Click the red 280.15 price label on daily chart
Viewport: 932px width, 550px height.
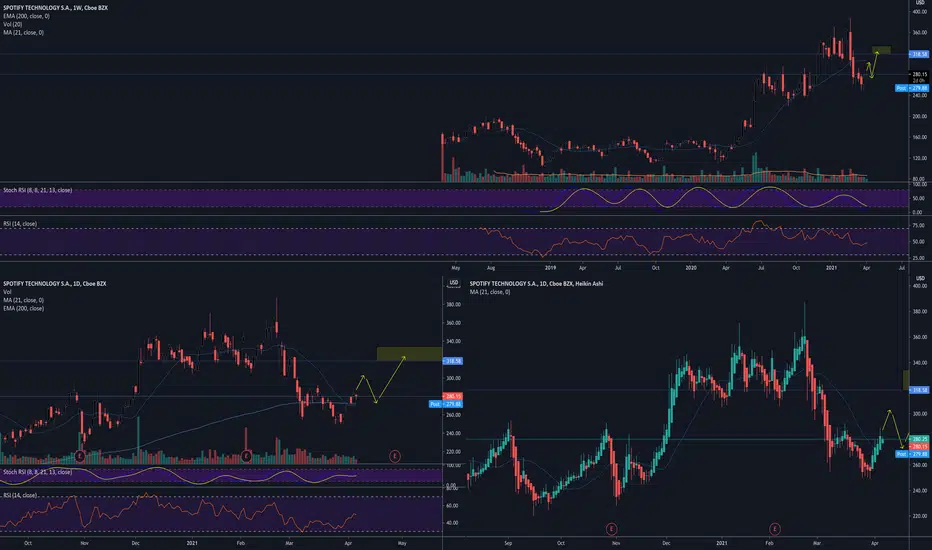pyautogui.click(x=453, y=396)
